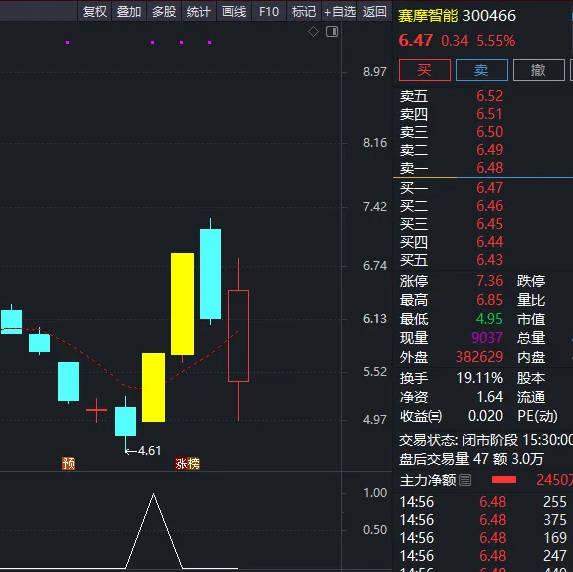Viewport: 573px width, 572px height.
Task: Click the 返回 back button
Action: pyautogui.click(x=375, y=12)
